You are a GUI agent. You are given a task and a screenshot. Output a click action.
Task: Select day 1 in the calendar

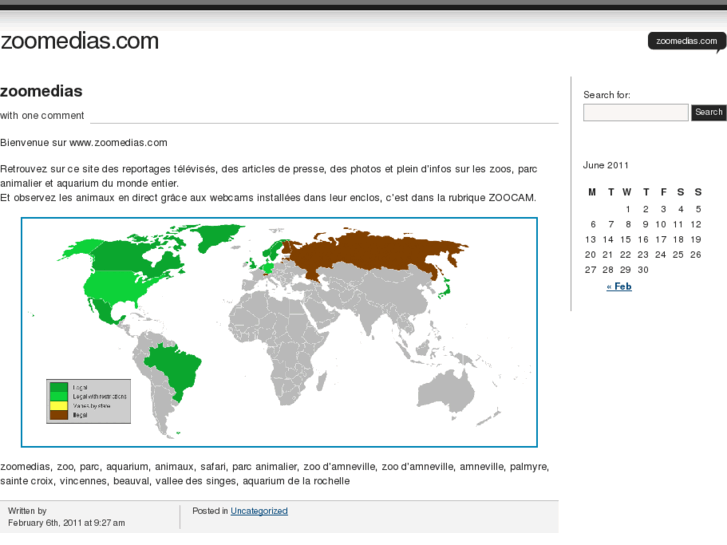(x=628, y=209)
